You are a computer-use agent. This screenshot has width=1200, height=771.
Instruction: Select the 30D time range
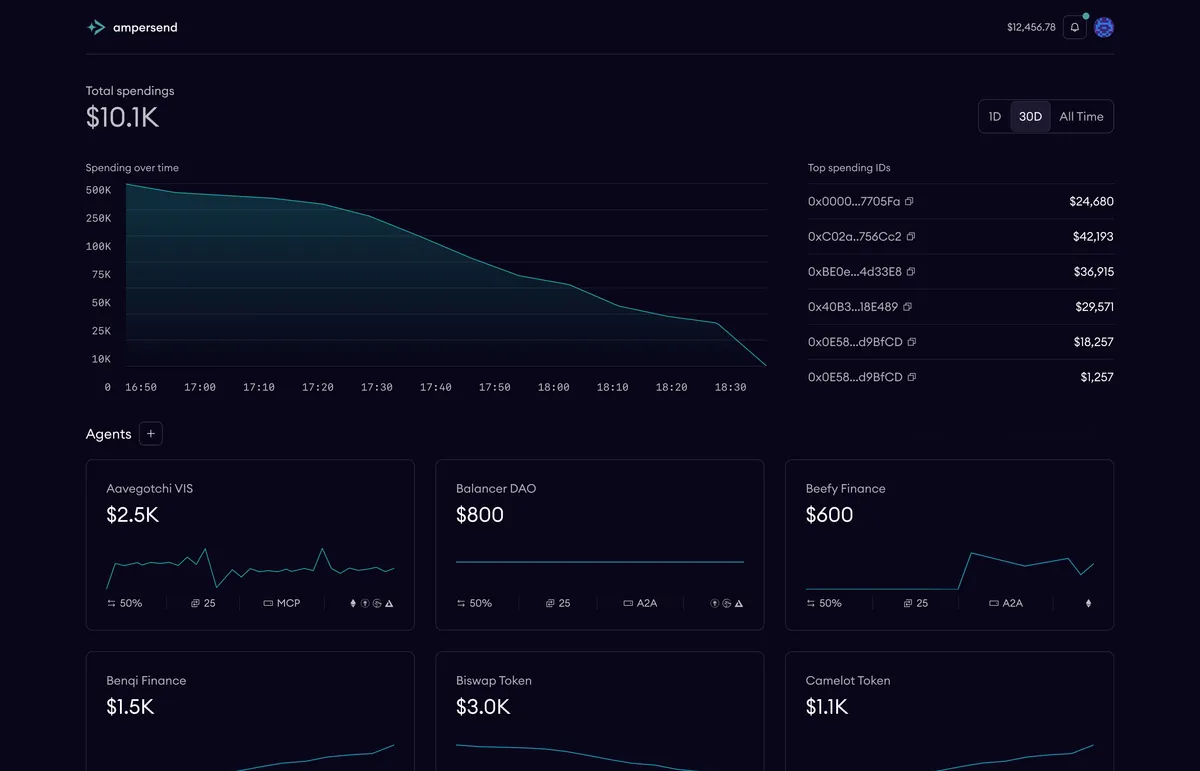pyautogui.click(x=1030, y=117)
